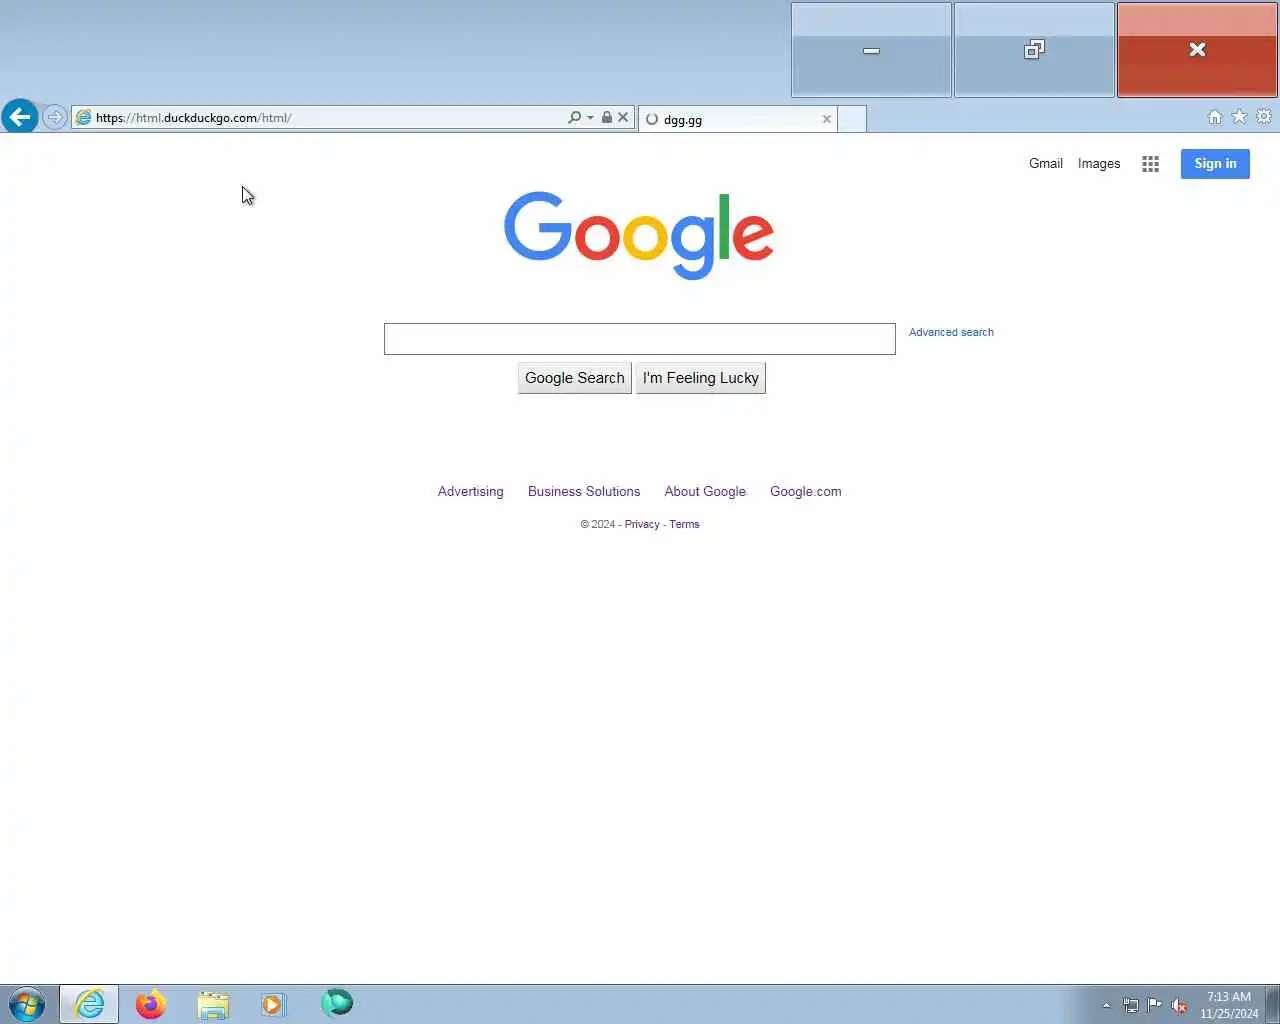Open the Gmail link
Image resolution: width=1280 pixels, height=1024 pixels.
(1046, 164)
